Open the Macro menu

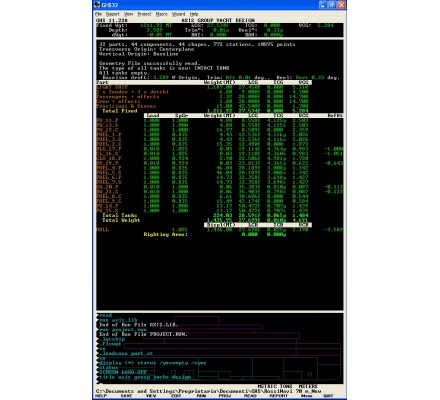[162, 14]
